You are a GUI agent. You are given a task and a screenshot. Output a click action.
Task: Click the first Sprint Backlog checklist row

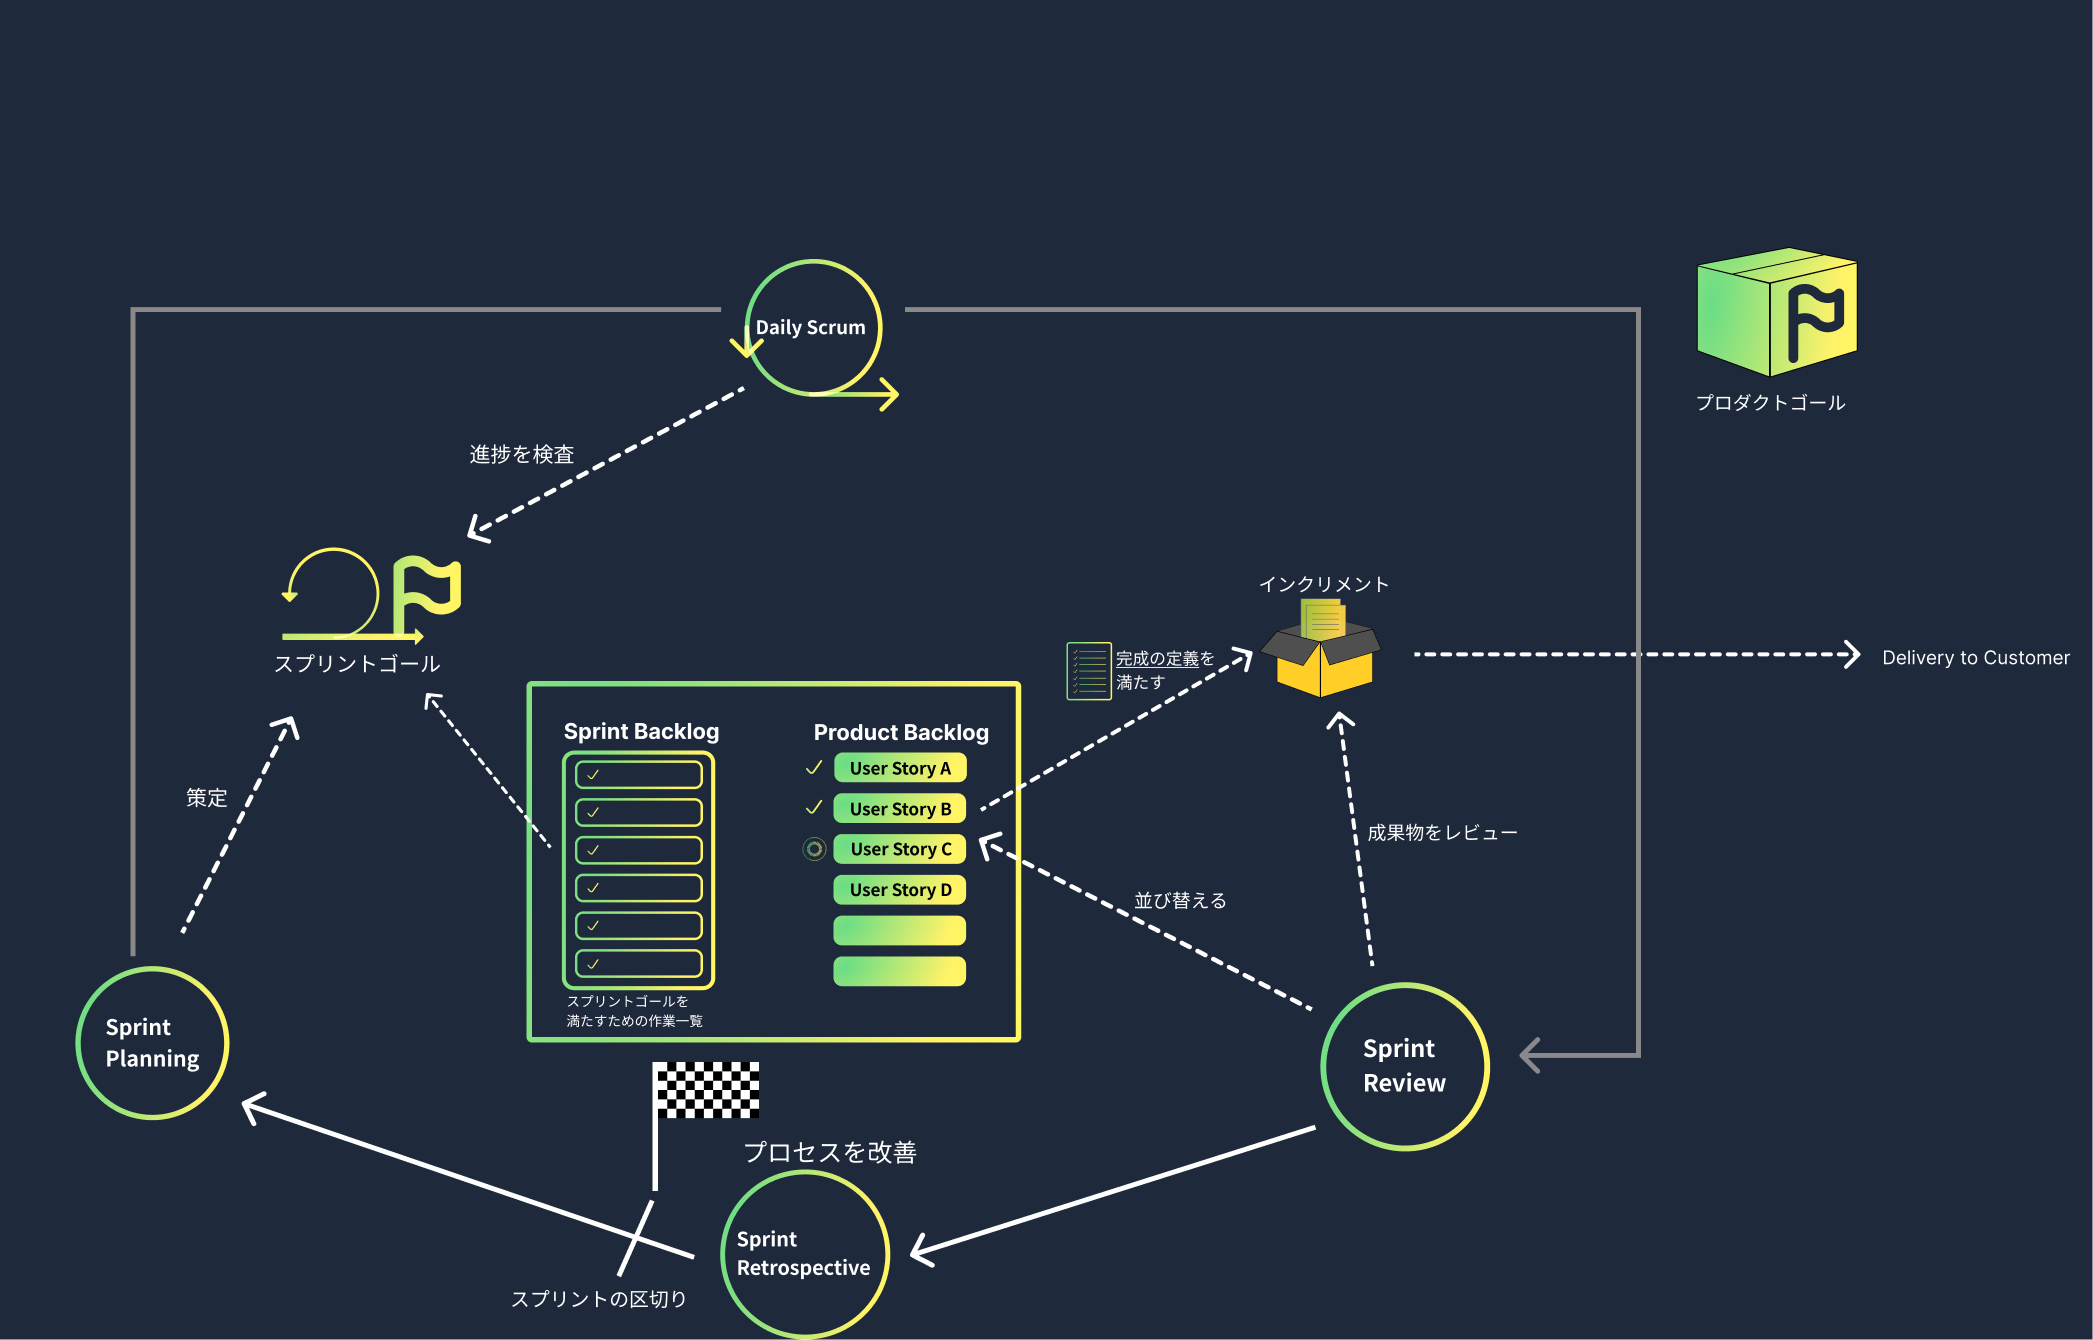tap(639, 775)
